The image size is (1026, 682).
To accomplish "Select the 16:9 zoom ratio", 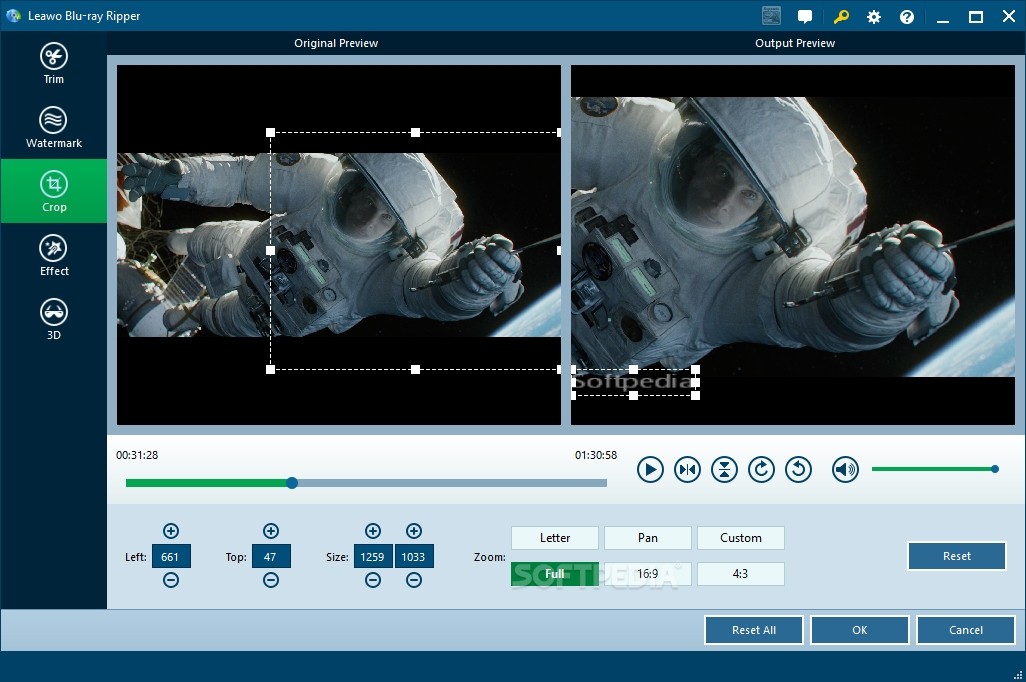I will pos(647,574).
